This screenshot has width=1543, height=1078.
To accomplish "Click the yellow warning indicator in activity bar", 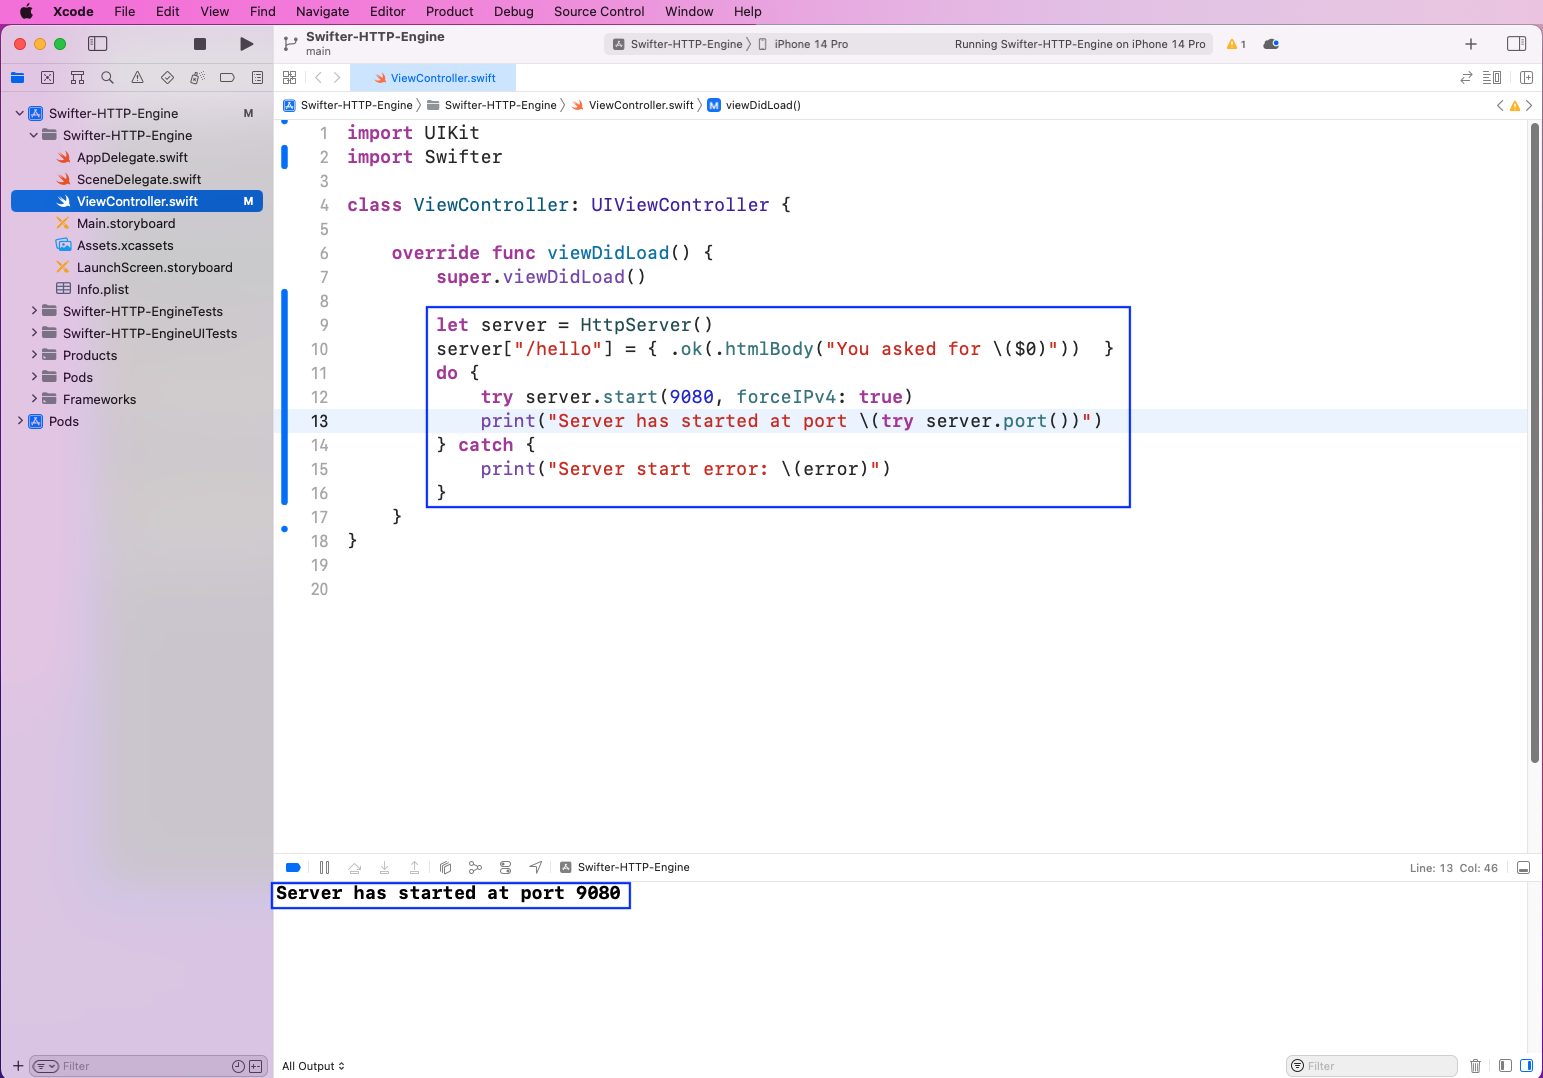I will [x=1236, y=44].
